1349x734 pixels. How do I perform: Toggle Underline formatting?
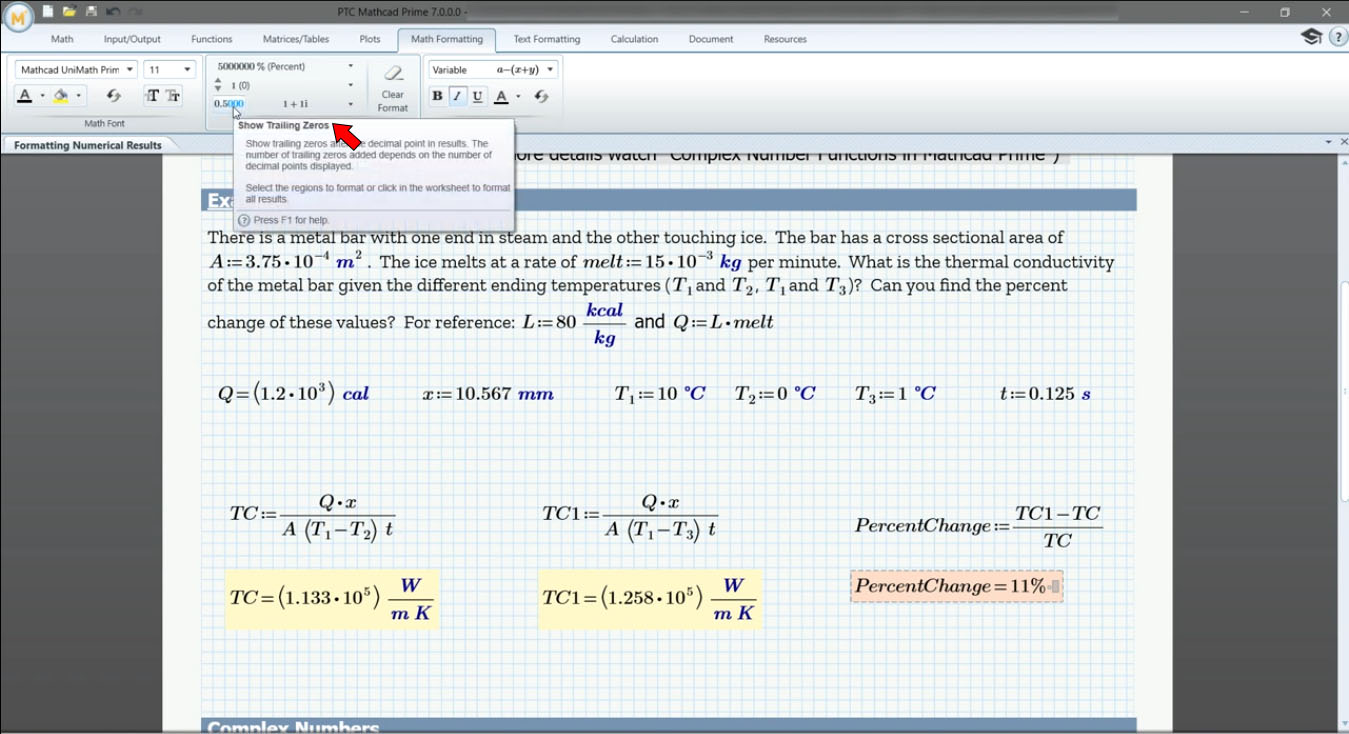(x=477, y=96)
